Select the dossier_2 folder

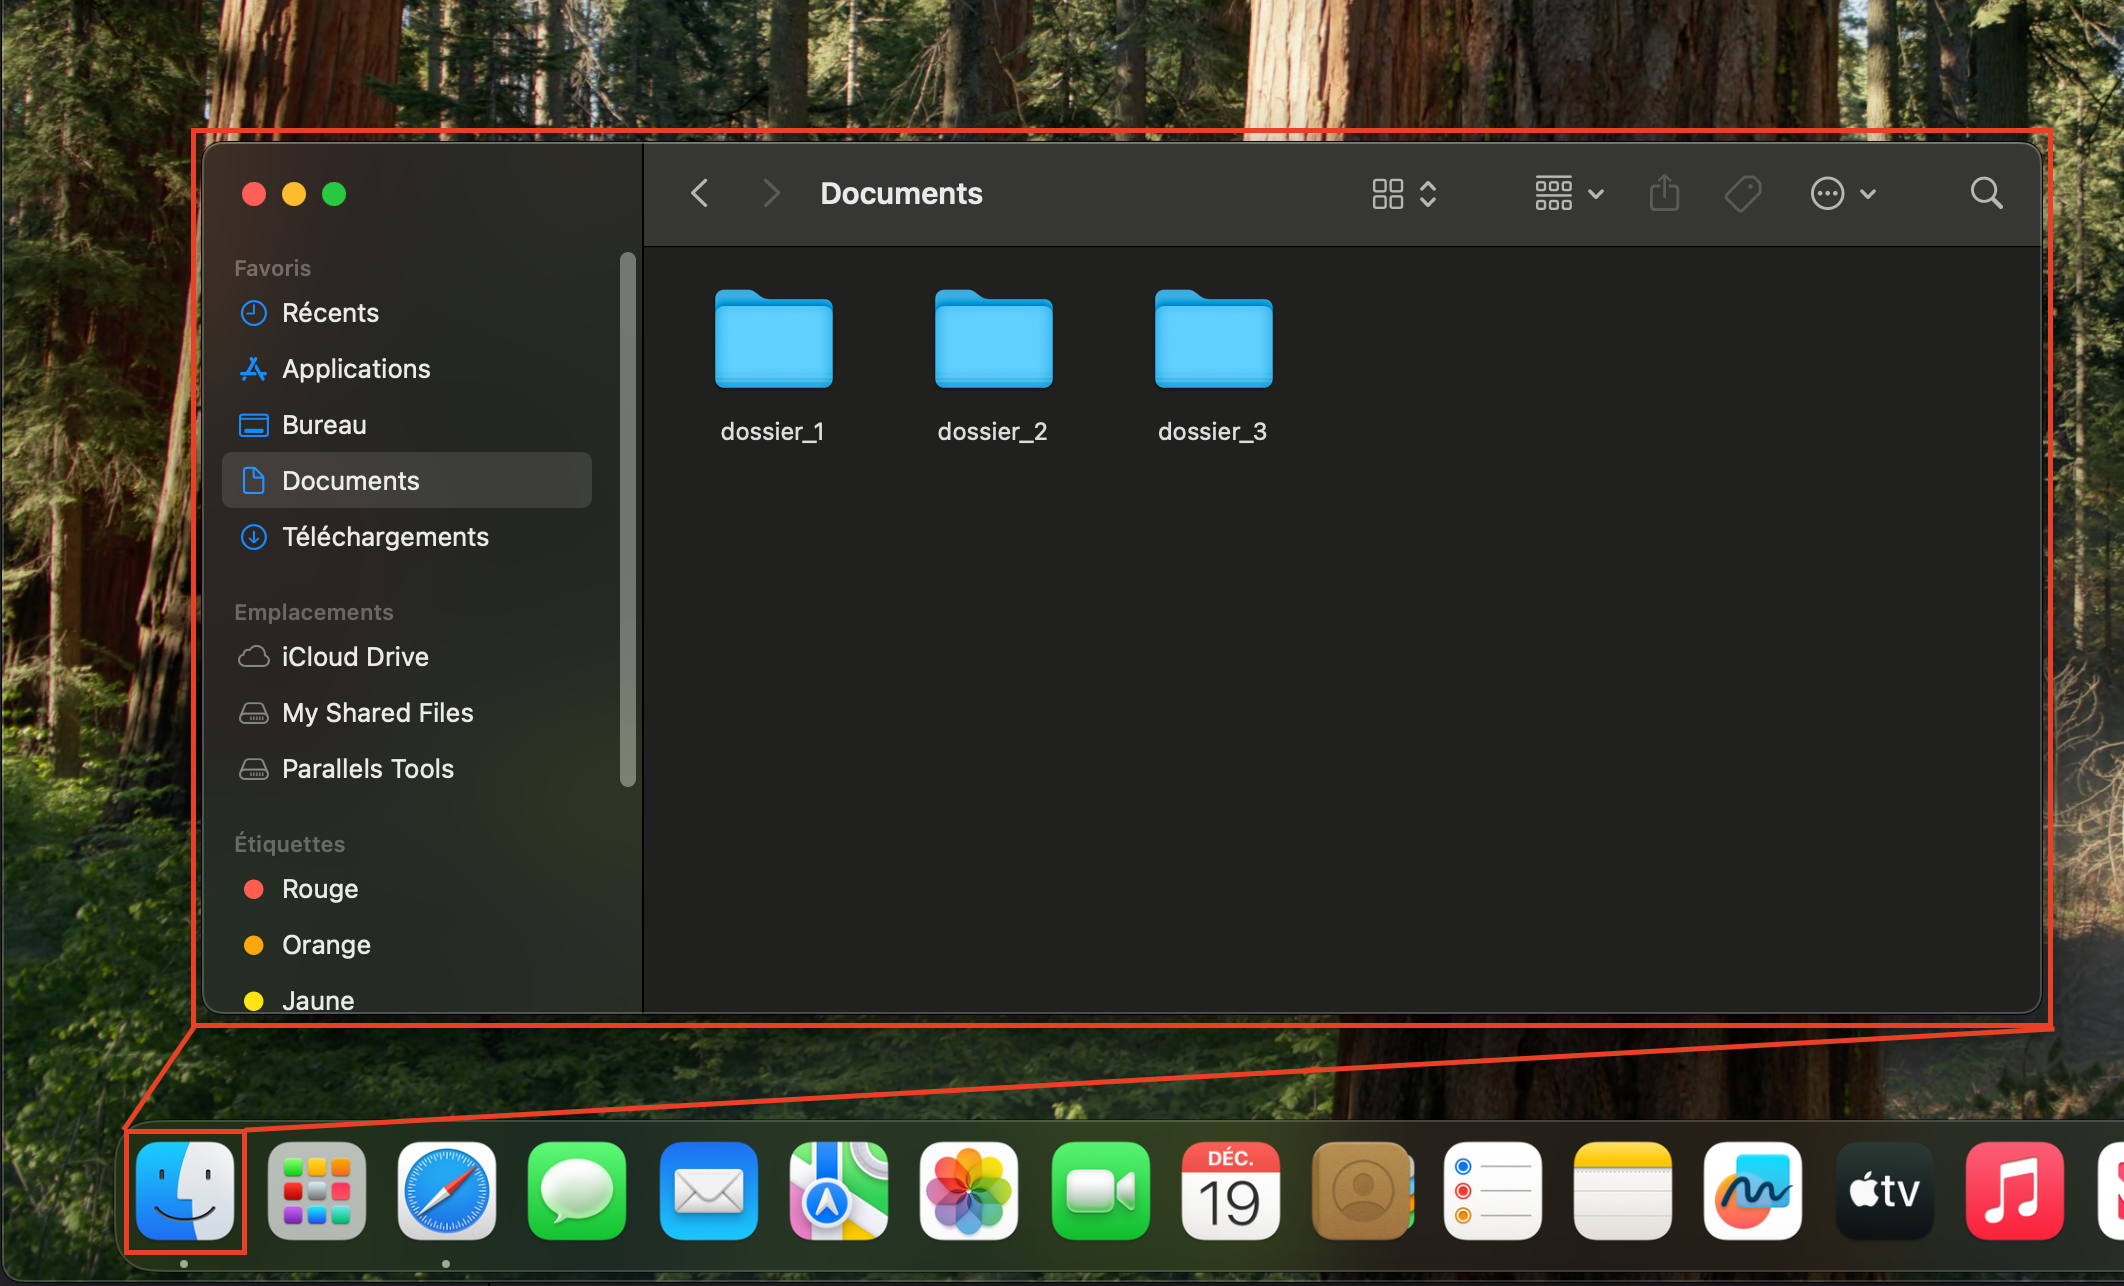pos(993,340)
